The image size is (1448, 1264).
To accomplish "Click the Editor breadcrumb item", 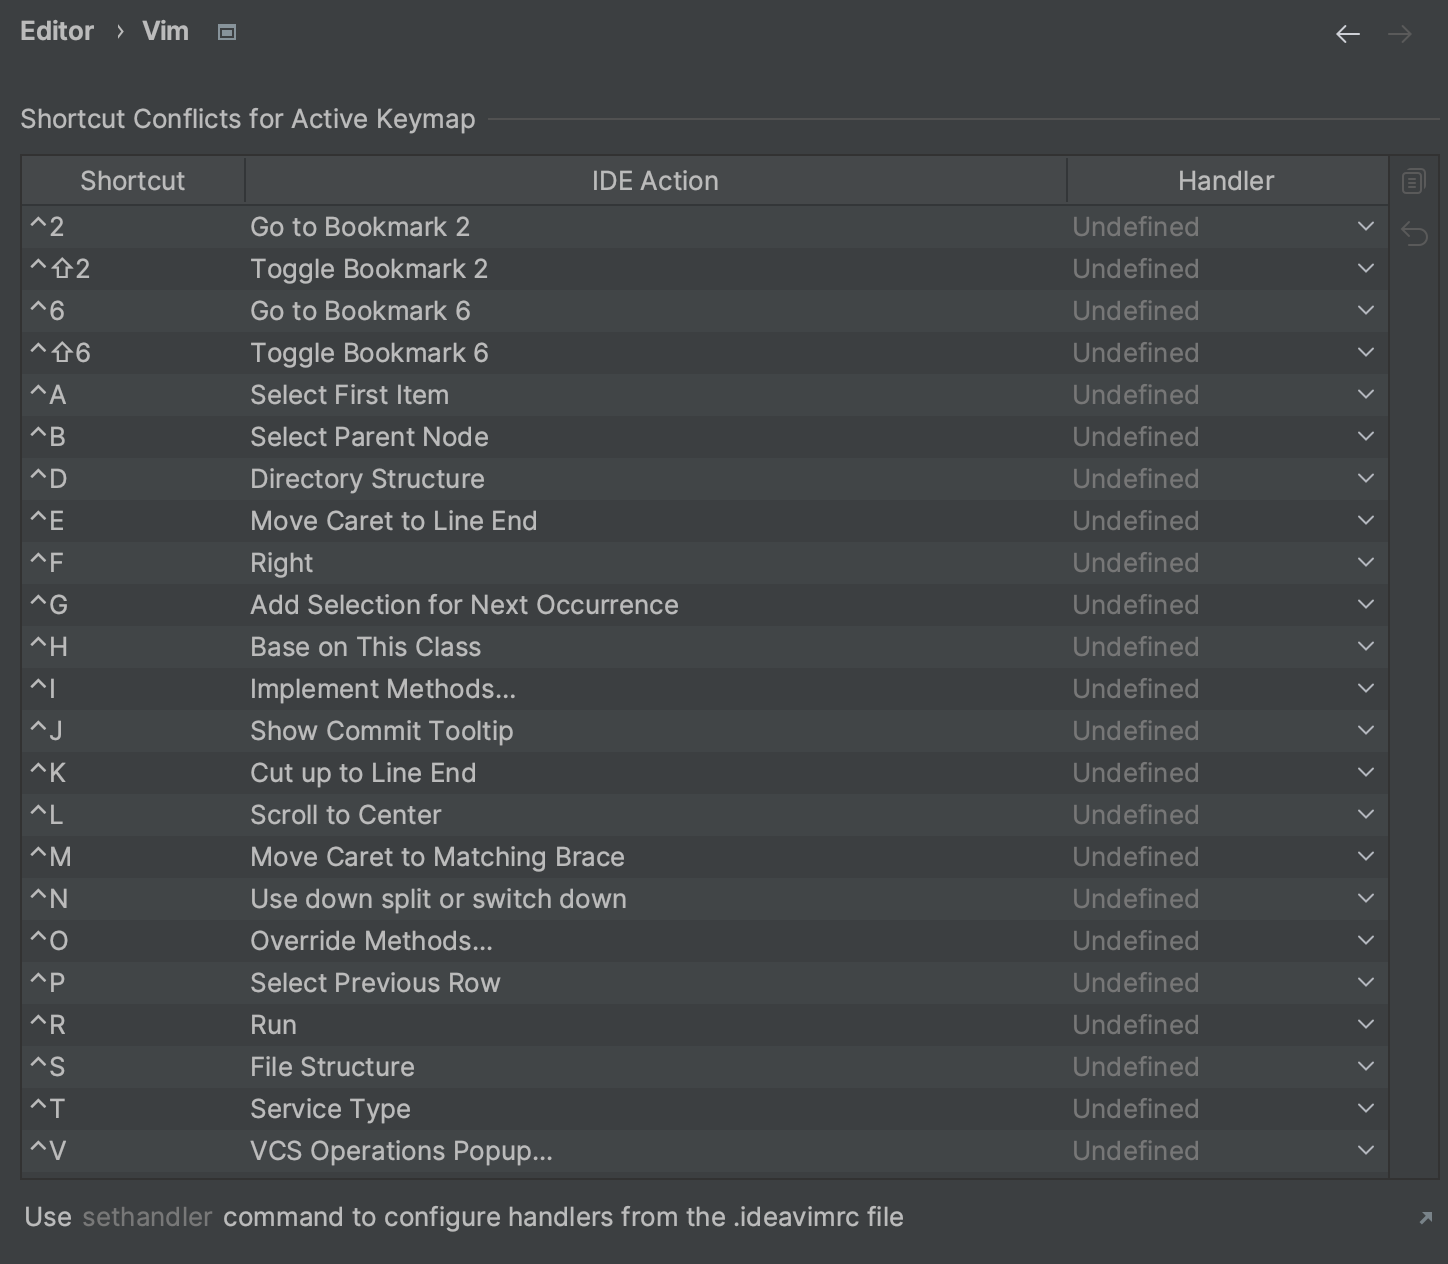I will click(x=57, y=32).
